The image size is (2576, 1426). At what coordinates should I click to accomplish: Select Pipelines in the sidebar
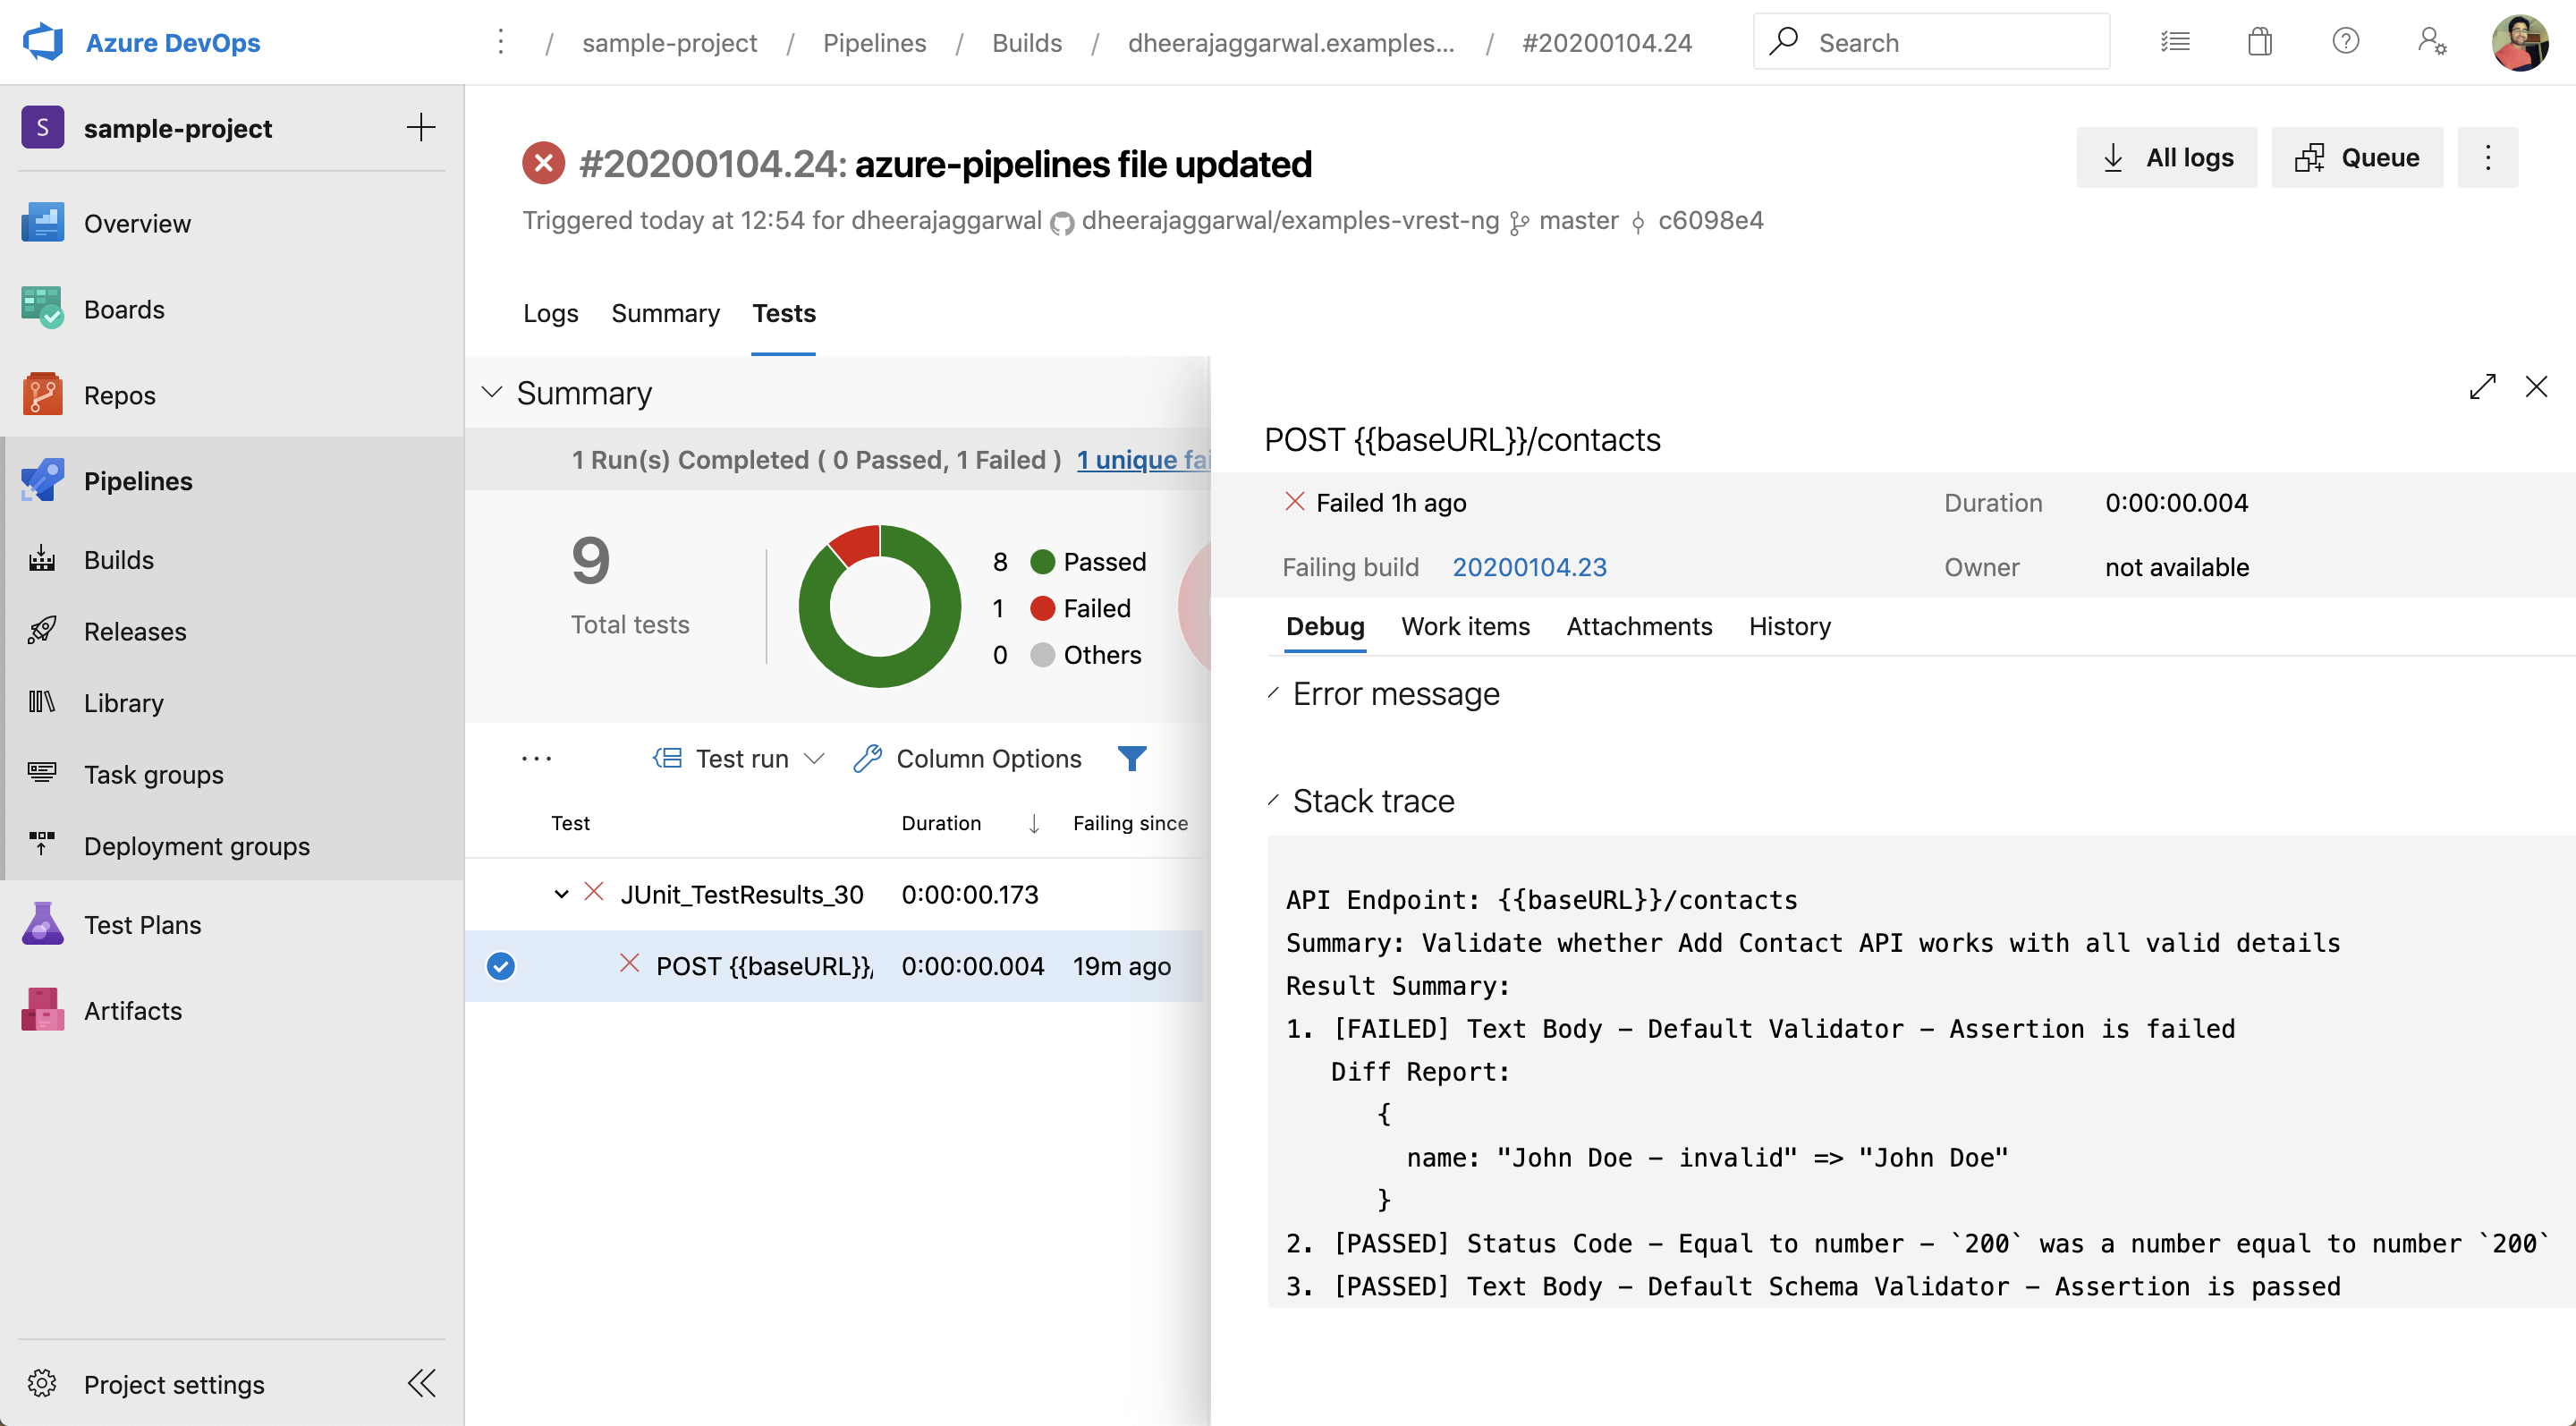[x=232, y=481]
